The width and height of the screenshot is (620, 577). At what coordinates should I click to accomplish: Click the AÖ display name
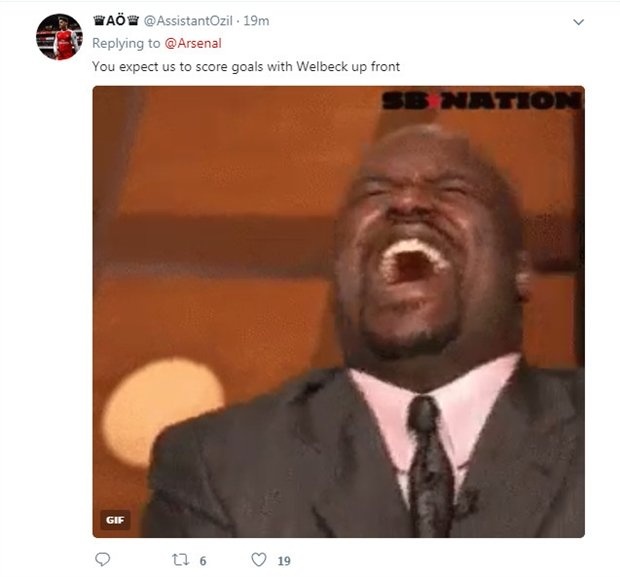[x=115, y=21]
